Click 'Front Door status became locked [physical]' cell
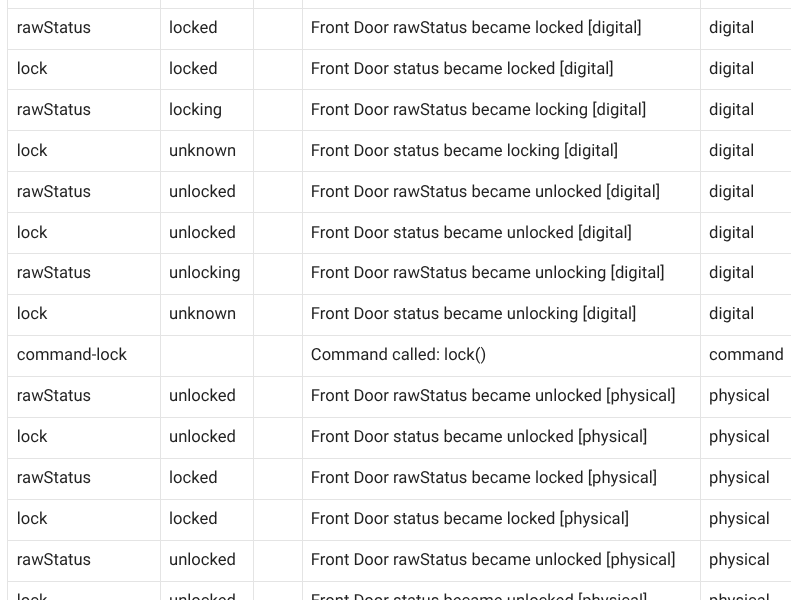Image resolution: width=791 pixels, height=605 pixels. point(501,519)
